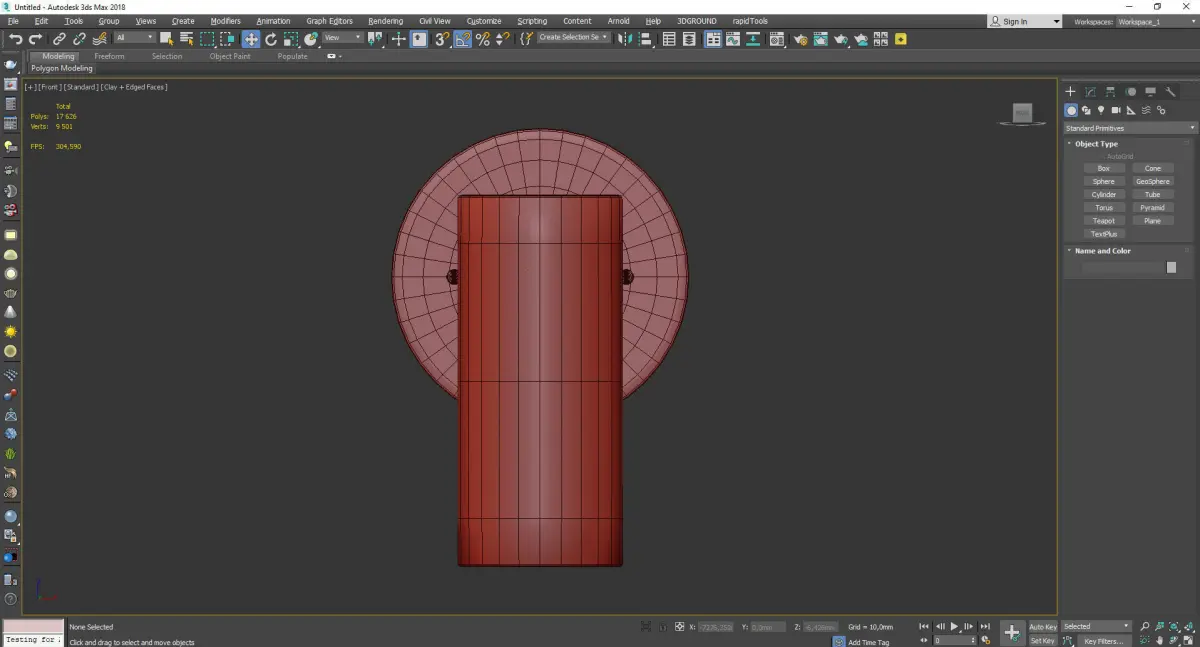Click the object color swatch
Screen dimensions: 1200x647
coord(1171,268)
